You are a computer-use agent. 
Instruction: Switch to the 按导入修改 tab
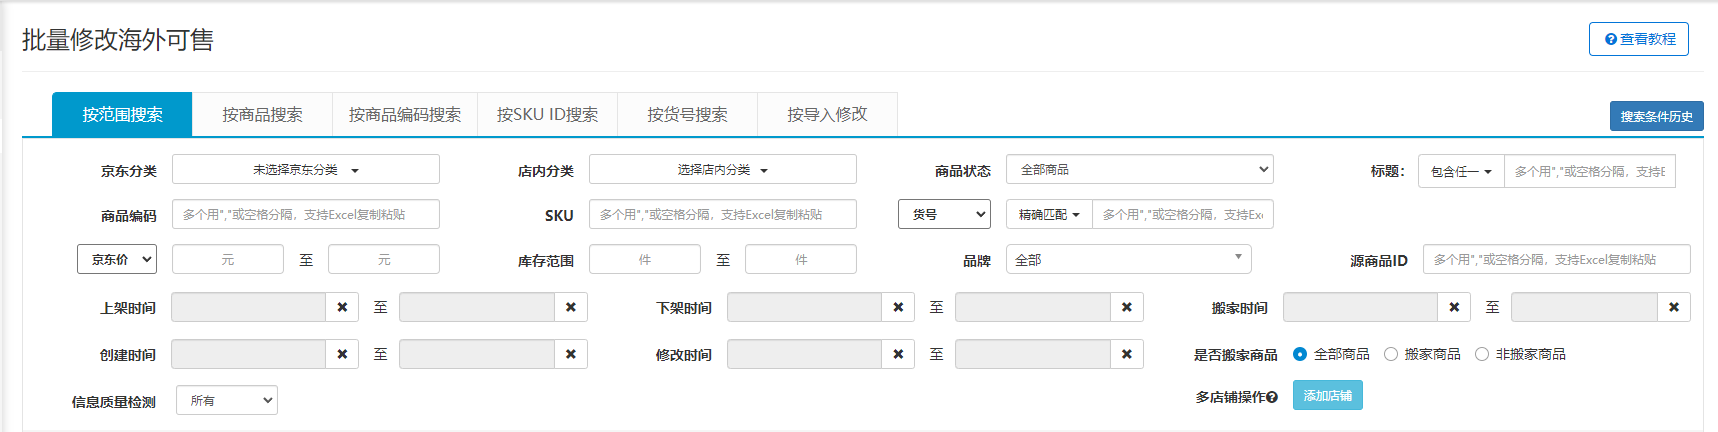[827, 114]
